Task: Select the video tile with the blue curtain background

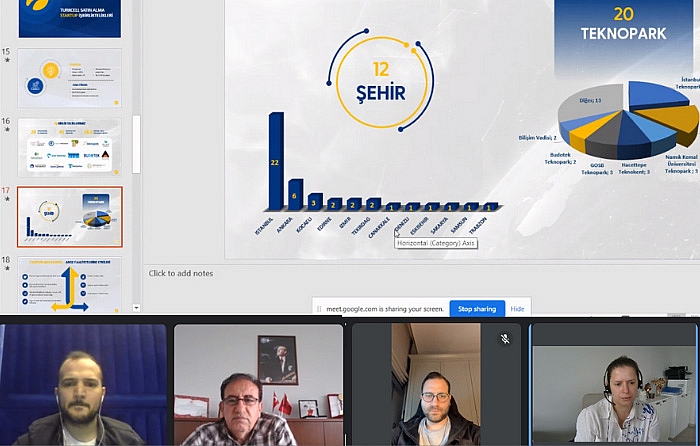Action: [83, 384]
